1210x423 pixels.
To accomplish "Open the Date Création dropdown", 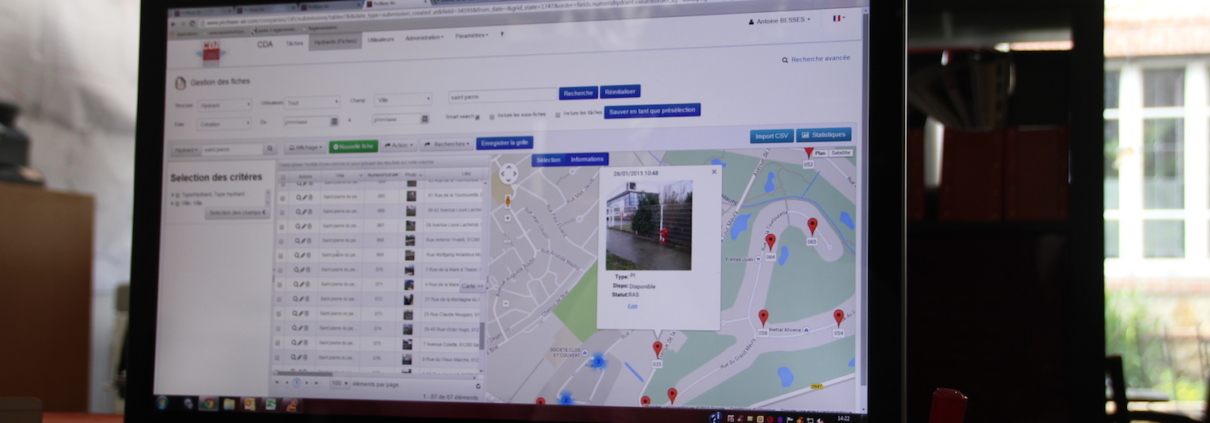I will click(225, 124).
